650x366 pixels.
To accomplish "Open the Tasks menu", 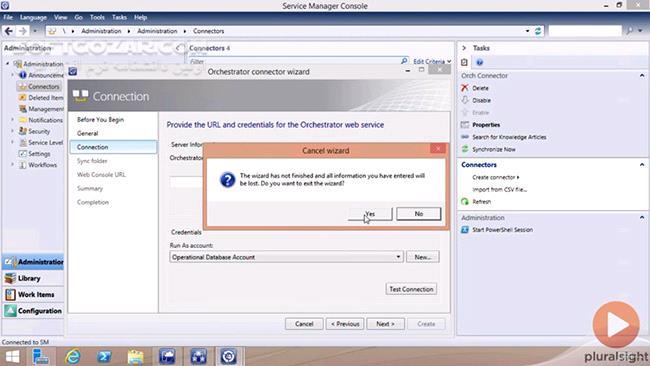I will pos(119,17).
